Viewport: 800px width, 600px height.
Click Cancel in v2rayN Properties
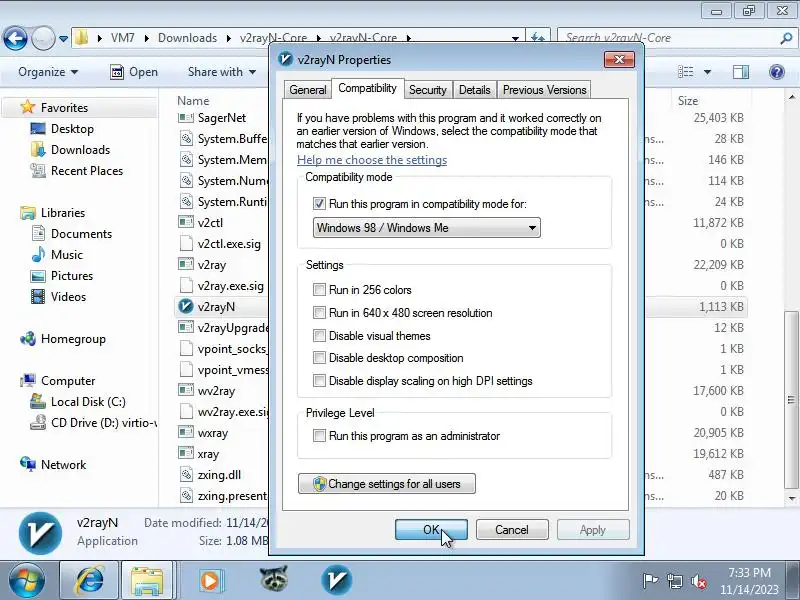[512, 530]
